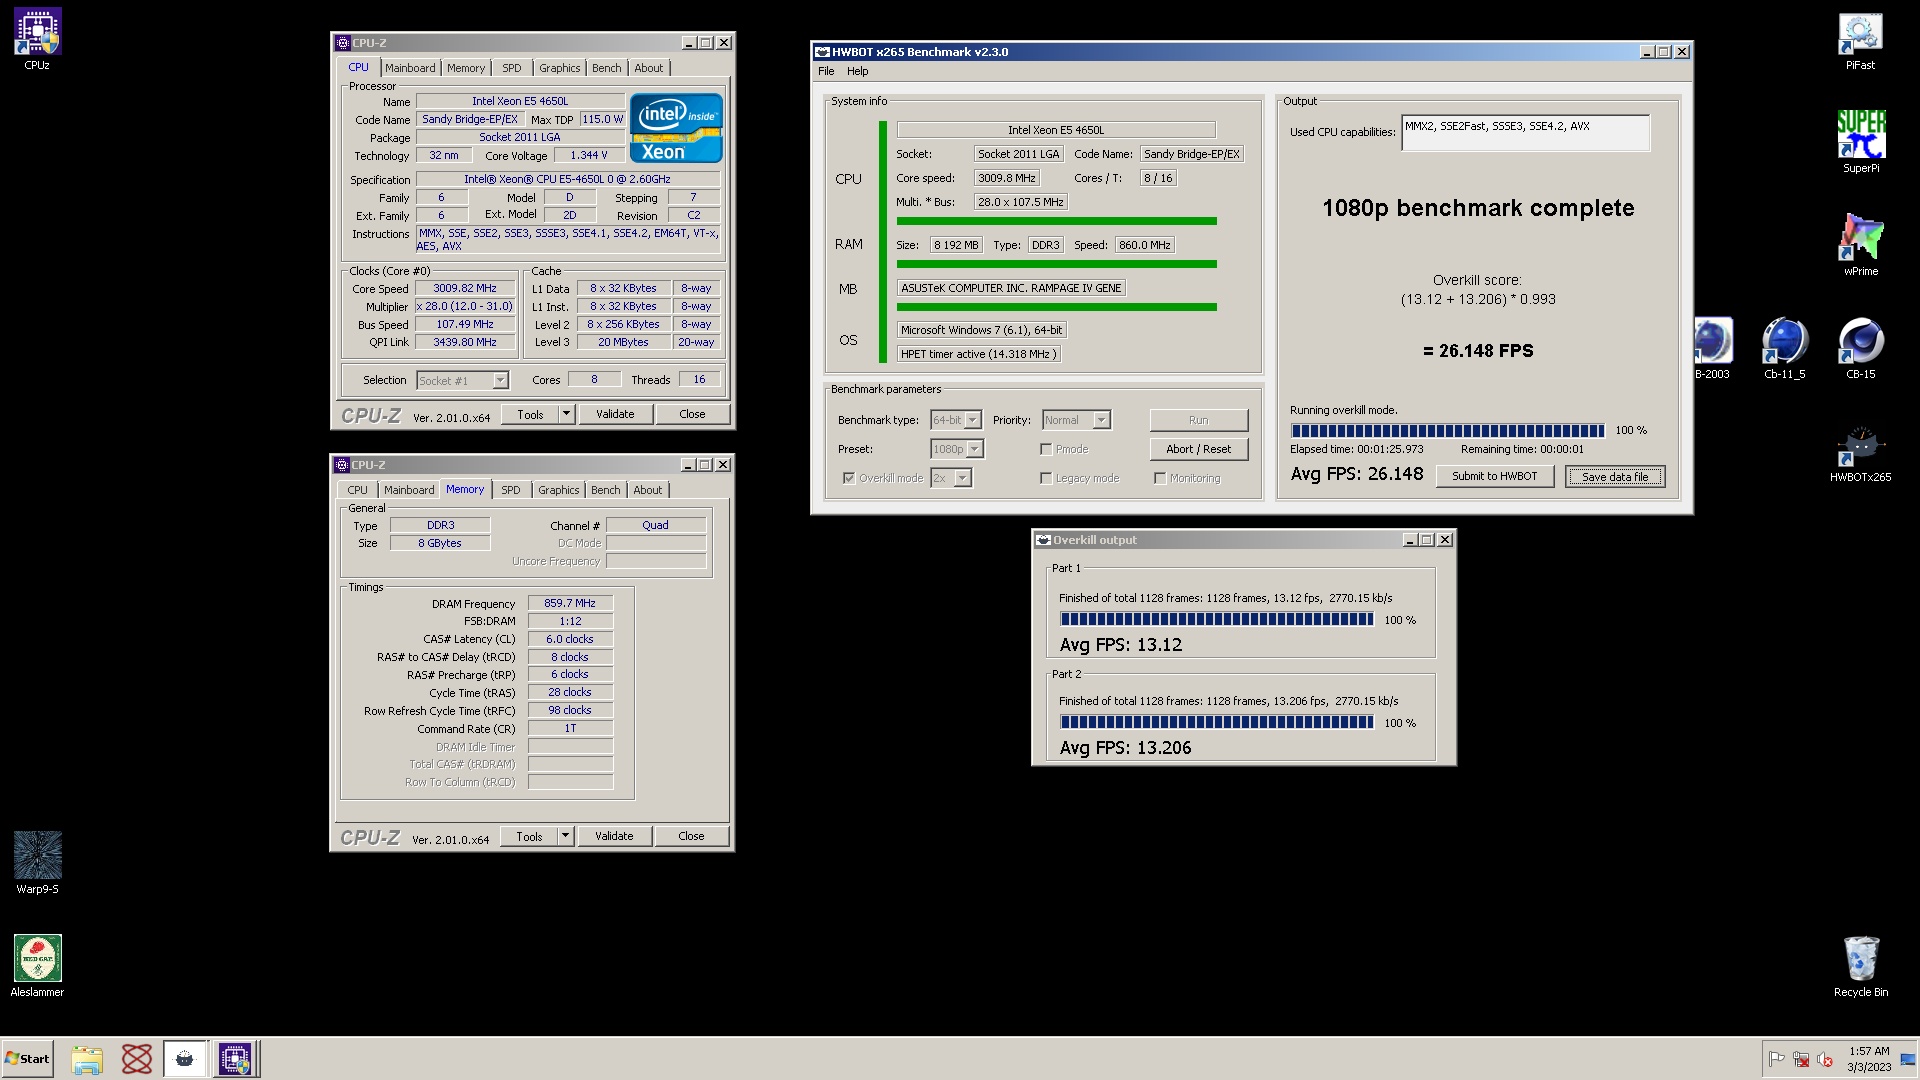Click the Overkill output window title icon
Viewport: 1920px width, 1080px height.
[1043, 540]
